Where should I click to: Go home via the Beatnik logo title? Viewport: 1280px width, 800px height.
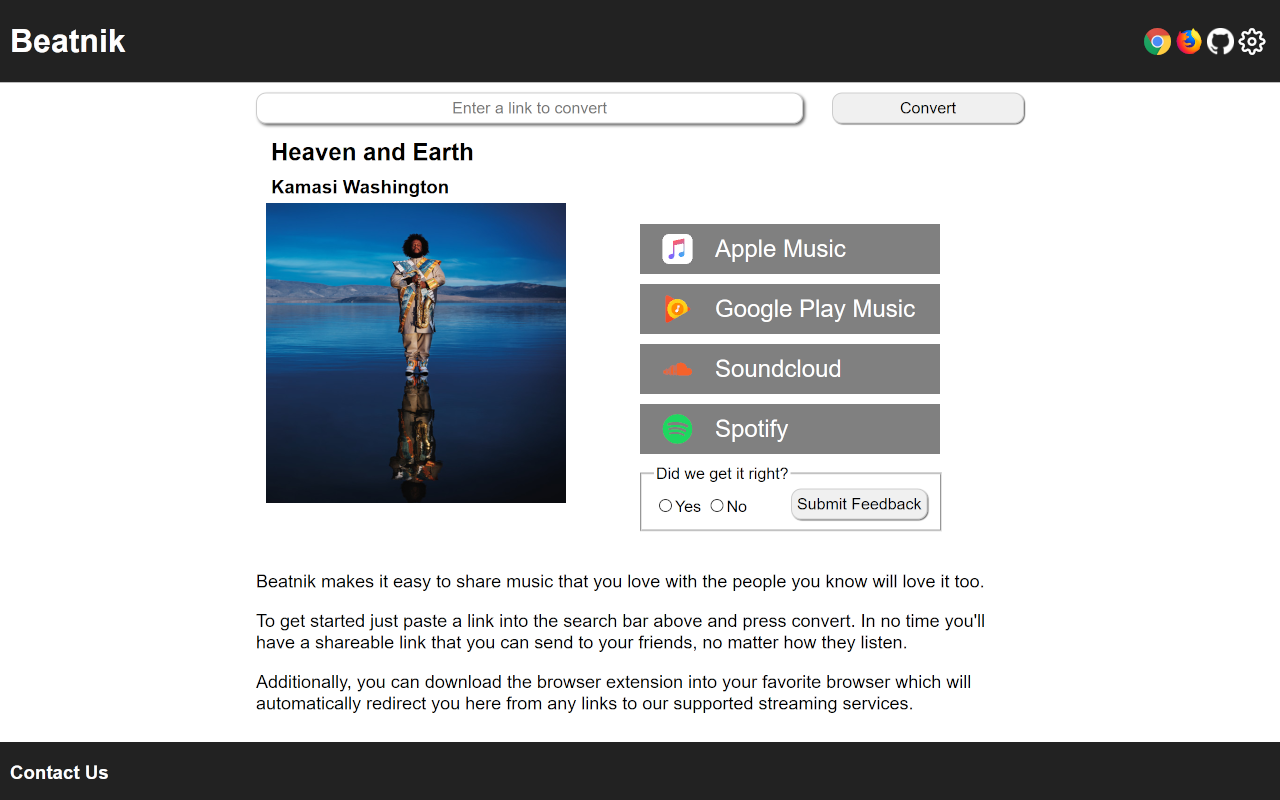68,41
